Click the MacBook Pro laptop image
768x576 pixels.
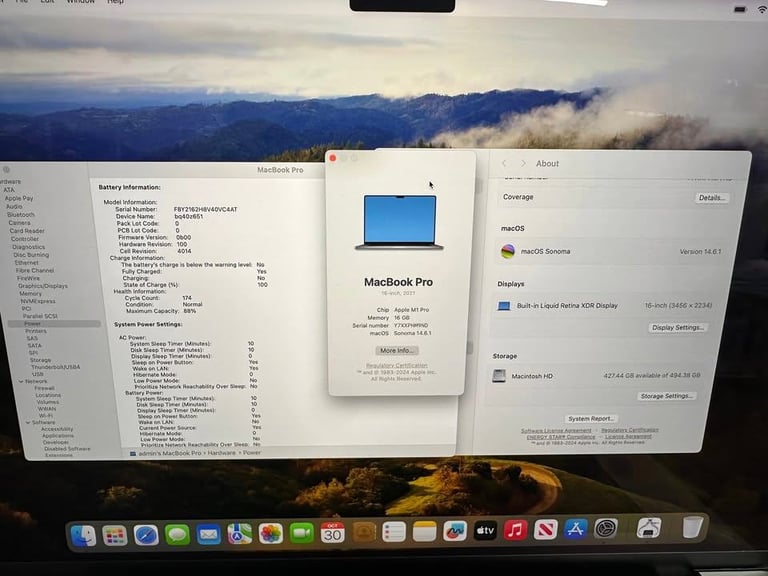399,223
